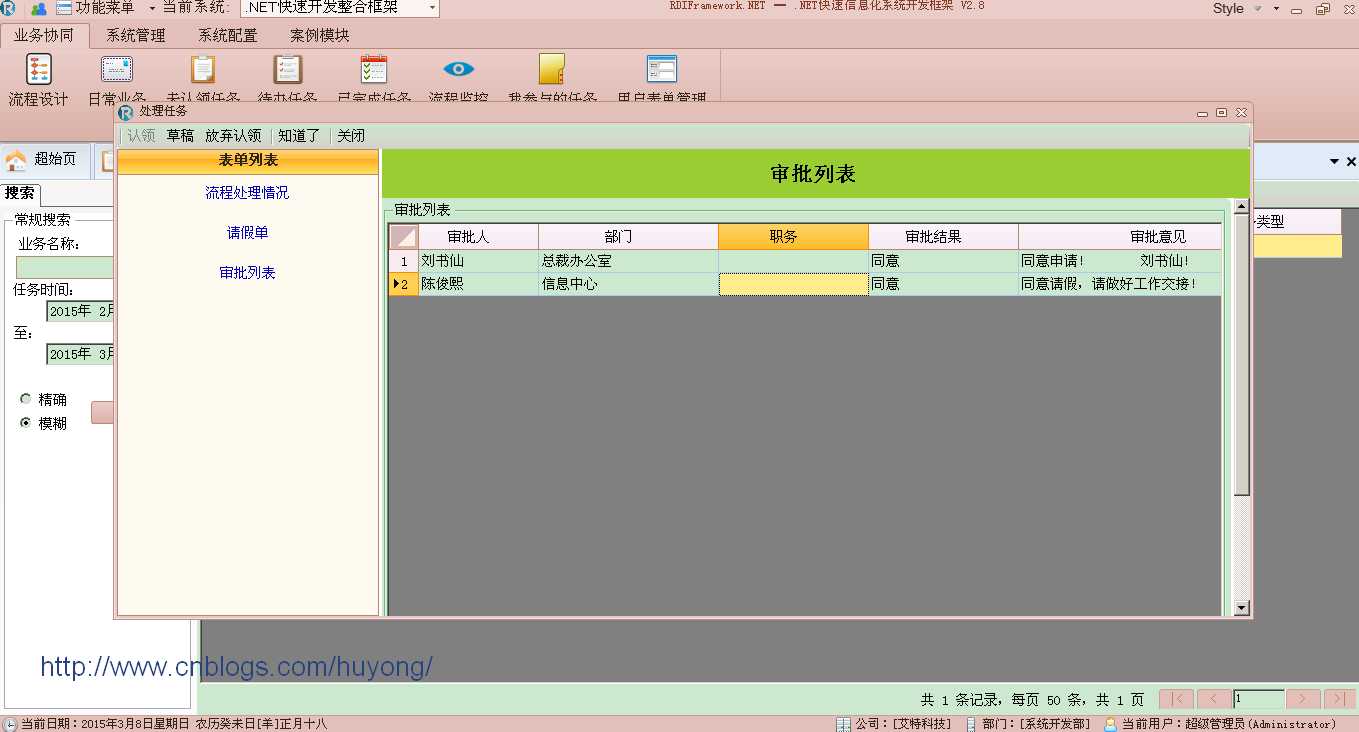1359x732 pixels.
Task: Open the 用户表单管理 form icon
Action: [x=662, y=69]
